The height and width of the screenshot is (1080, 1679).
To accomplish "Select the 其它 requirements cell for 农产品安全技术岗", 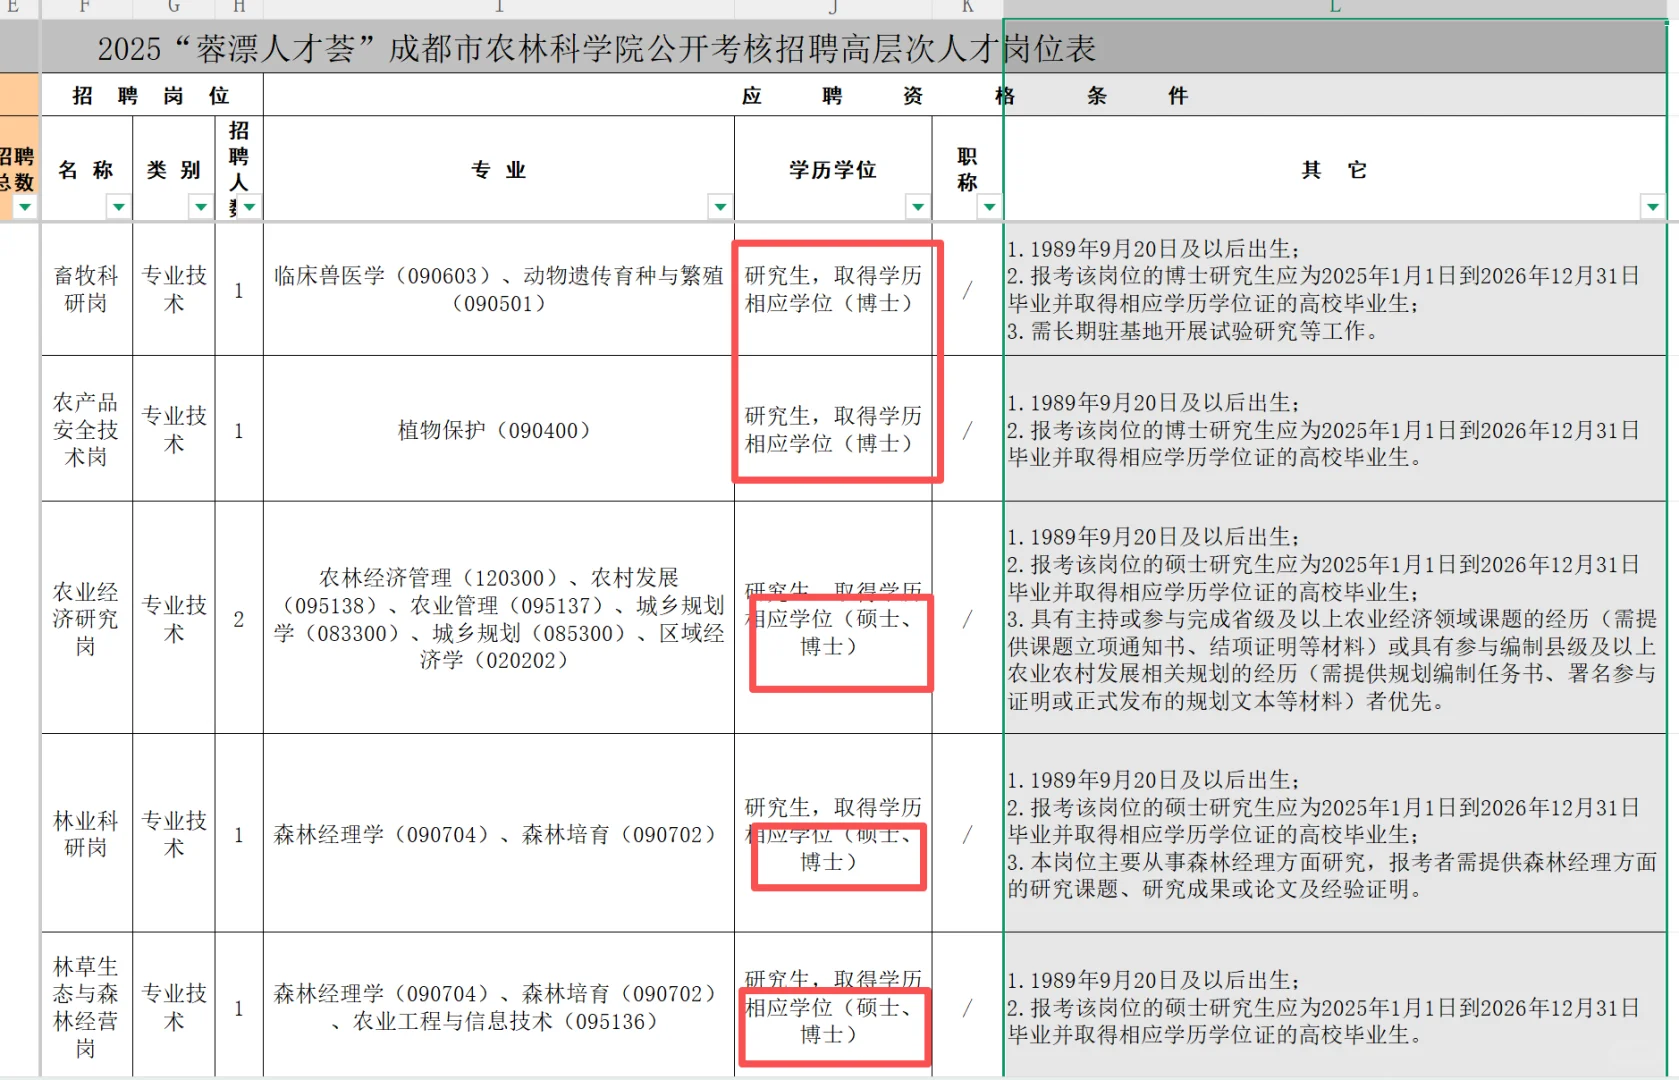I will [x=1335, y=429].
